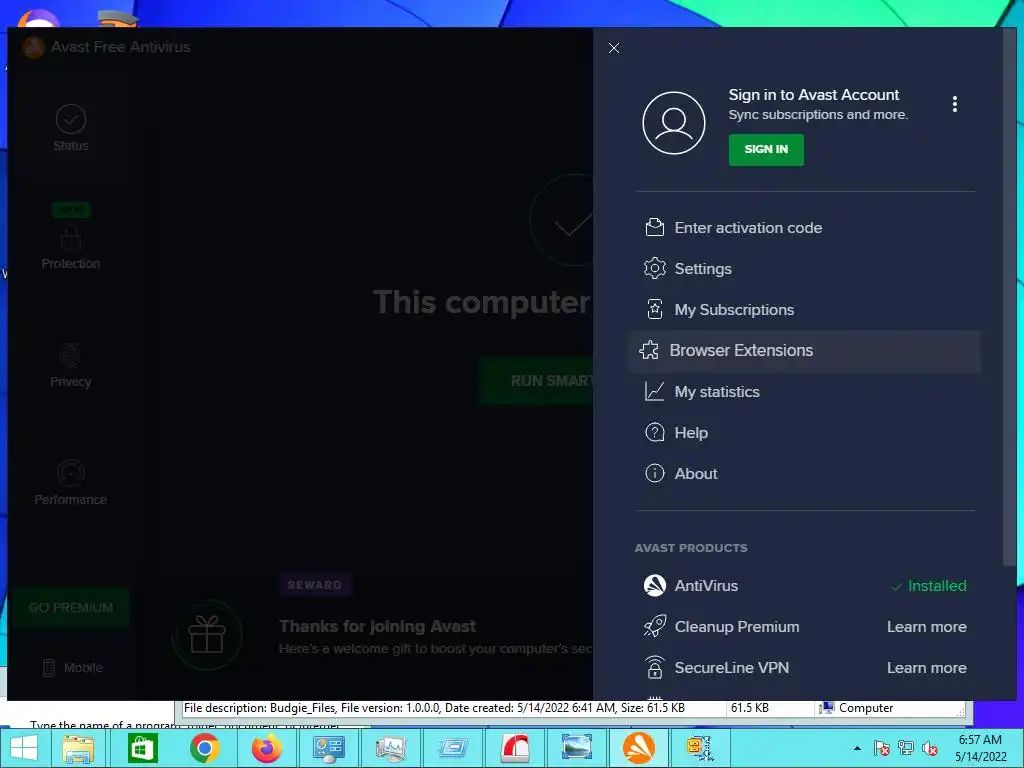Click the activation code envelope icon
The width and height of the screenshot is (1024, 768).
coord(654,227)
